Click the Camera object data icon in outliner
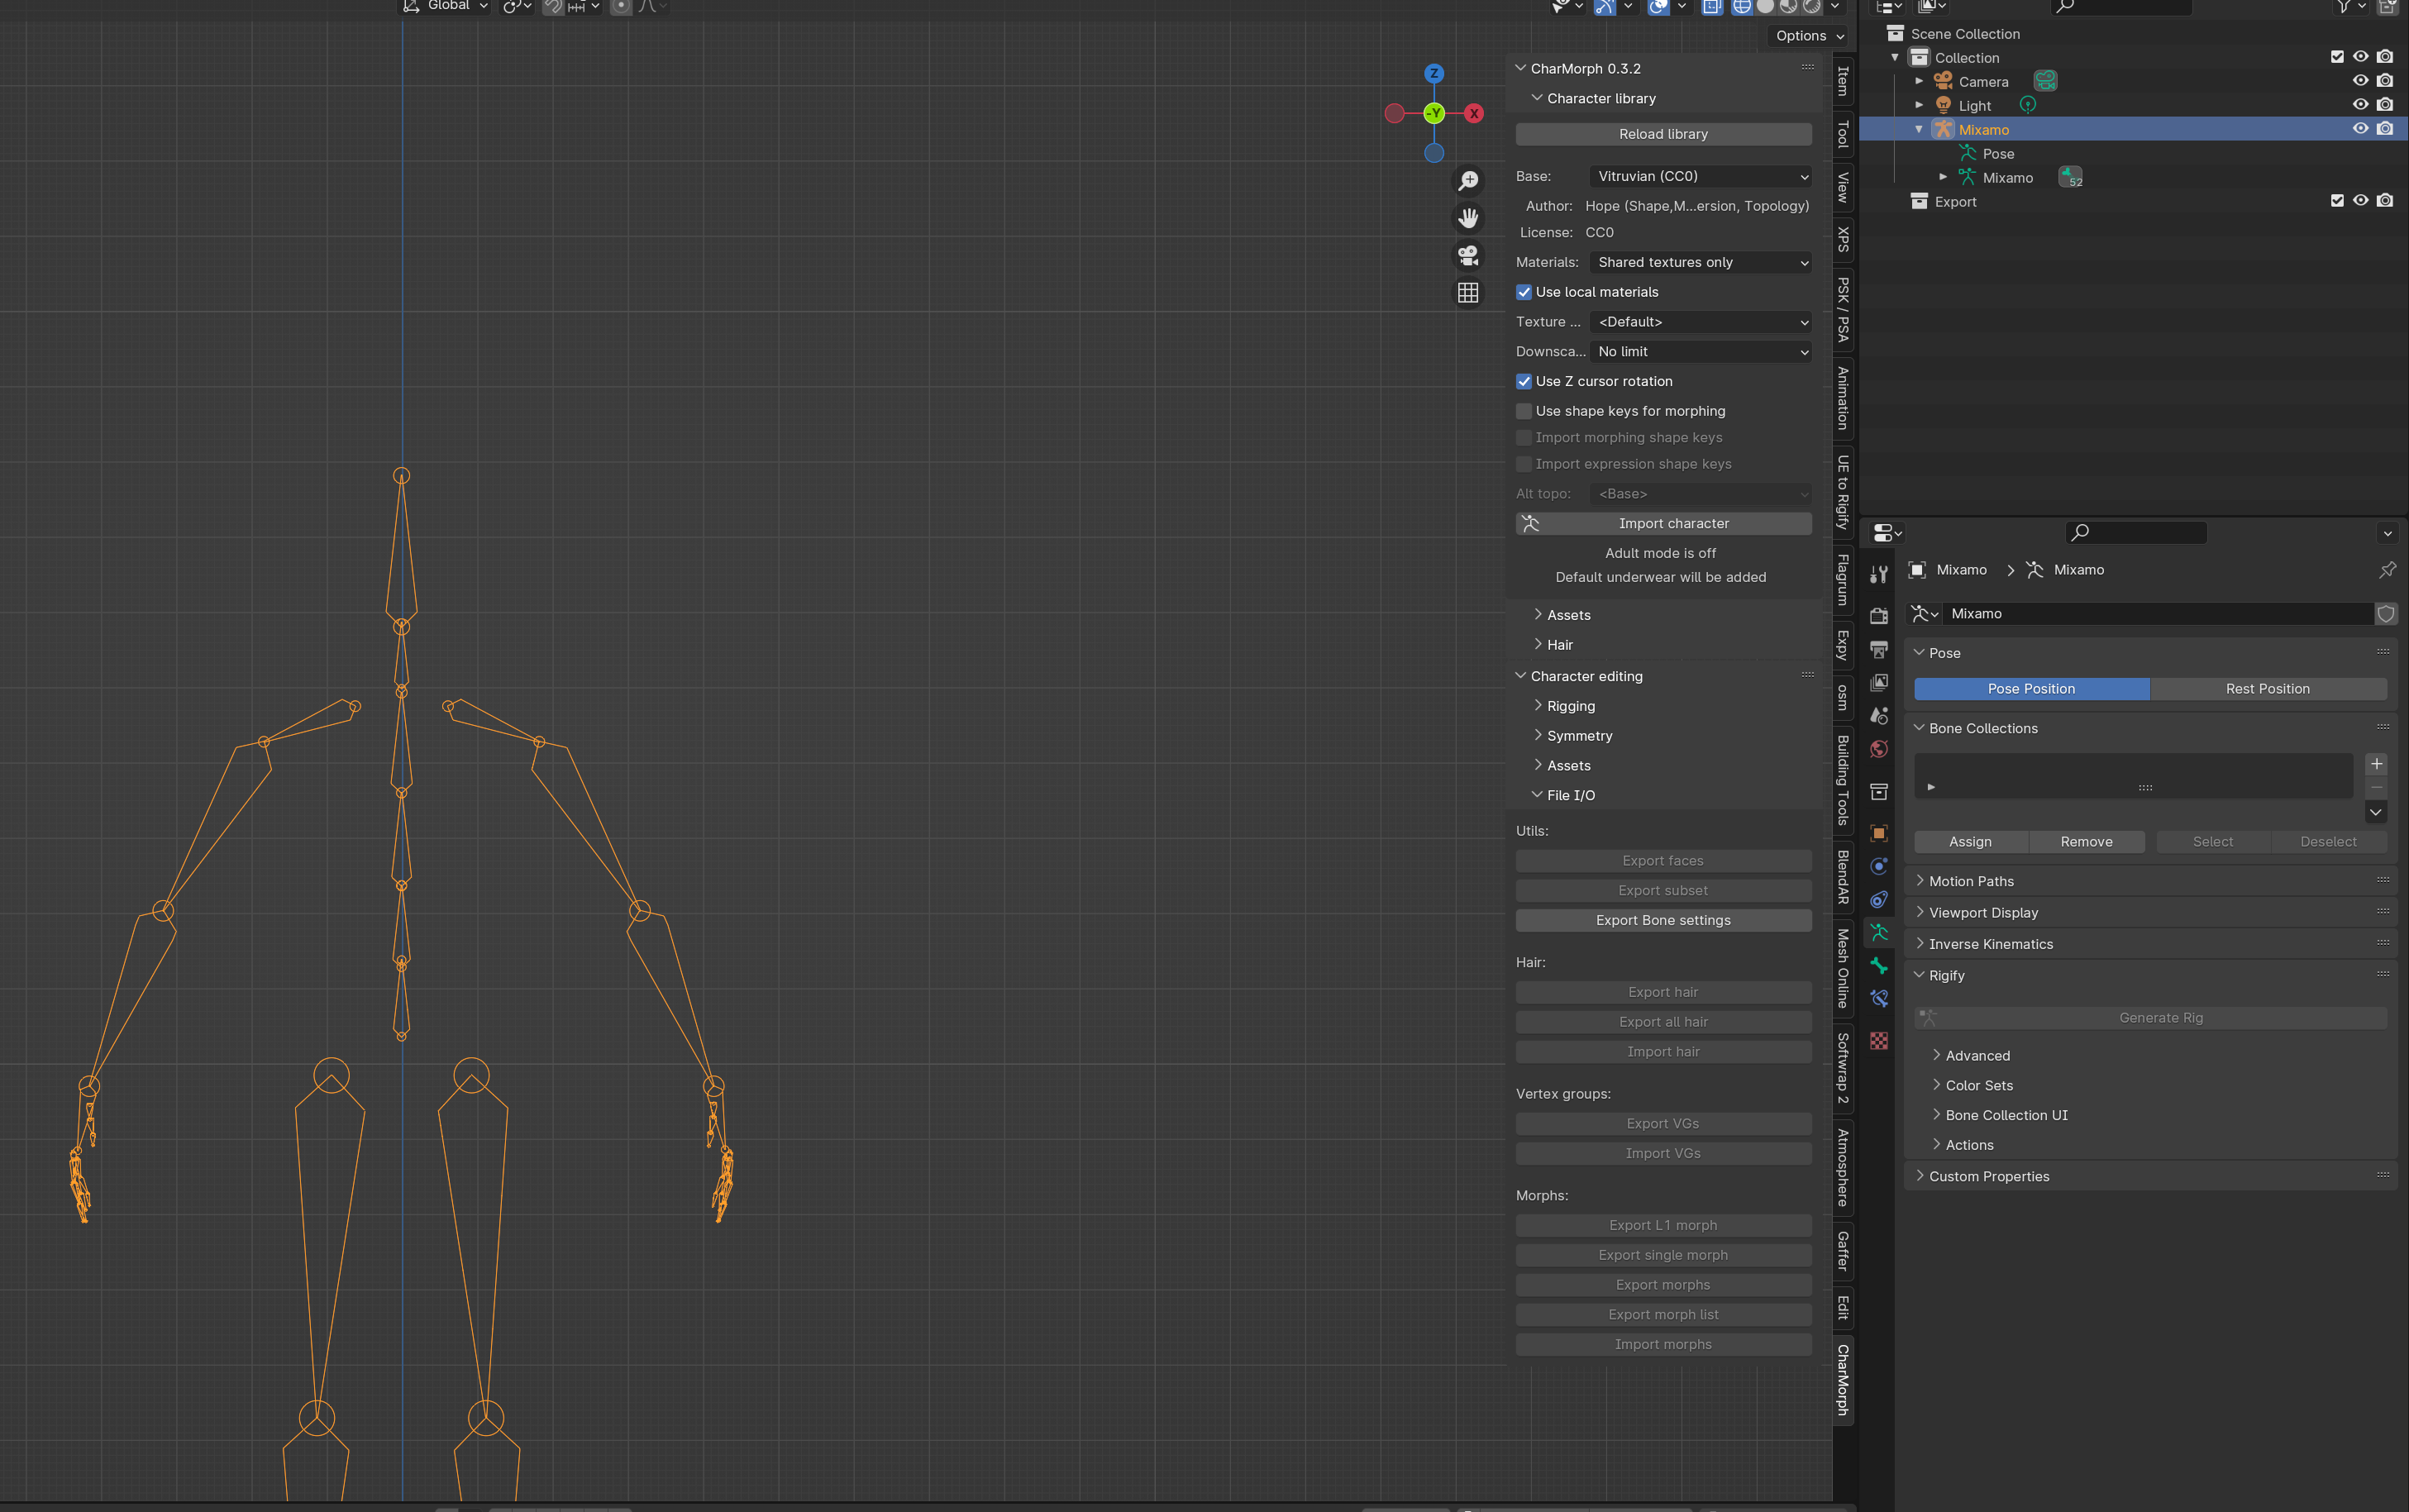Screen dimensions: 2409x1512 tap(2045, 81)
